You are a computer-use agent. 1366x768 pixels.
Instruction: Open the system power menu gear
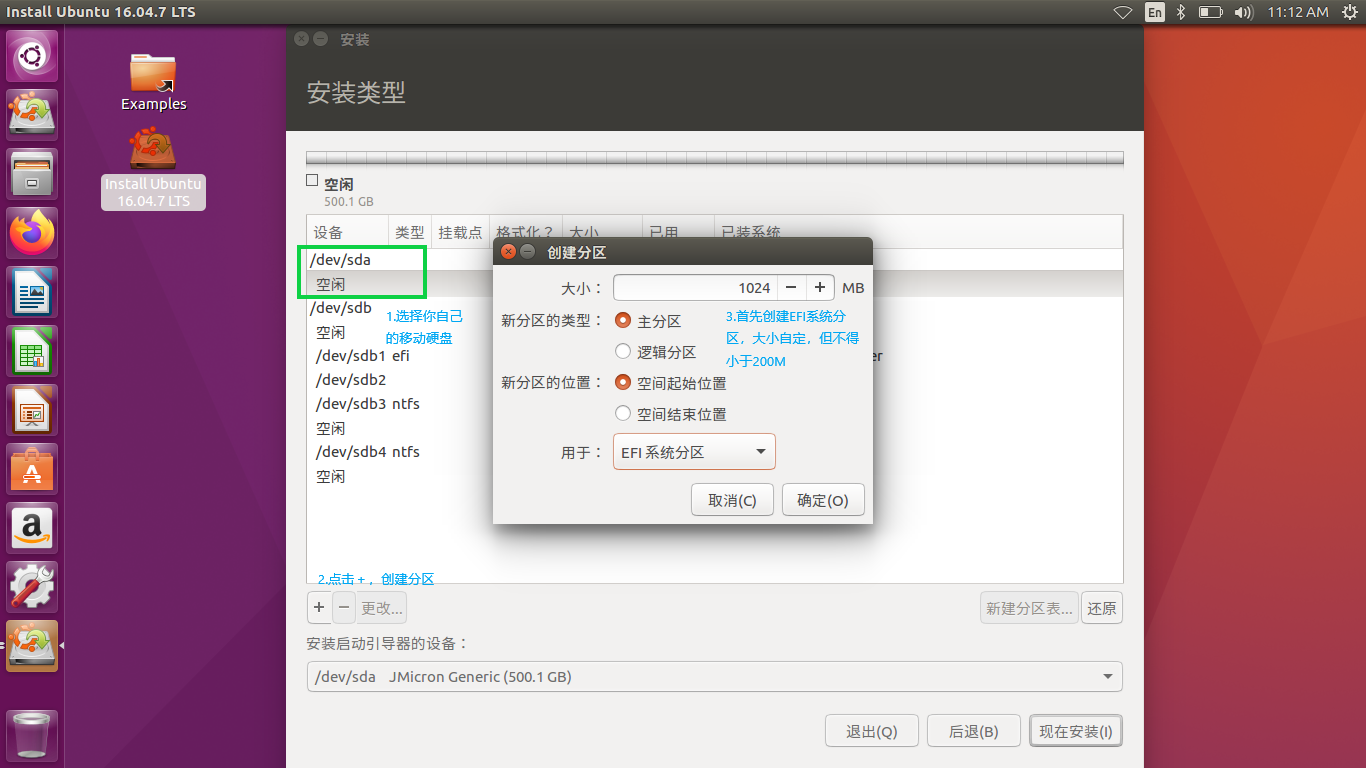tap(1351, 12)
